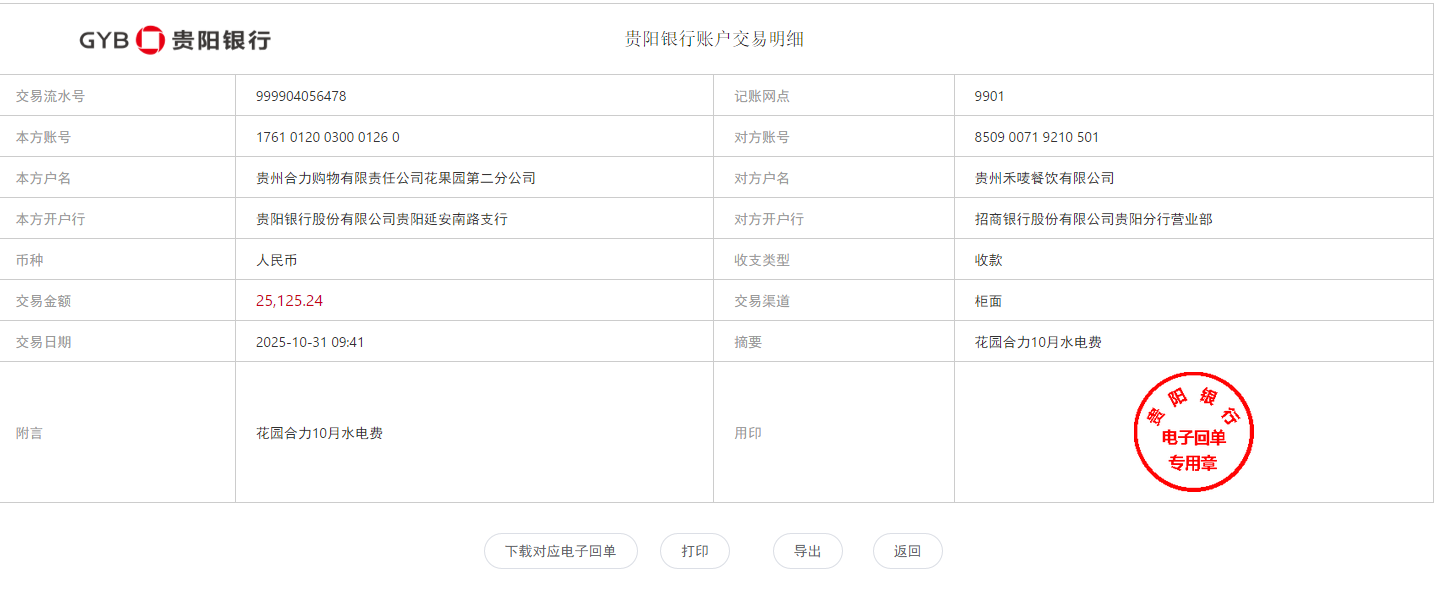The width and height of the screenshot is (1437, 593).
Task: Click the 下载对应电子回单 button
Action: click(560, 551)
